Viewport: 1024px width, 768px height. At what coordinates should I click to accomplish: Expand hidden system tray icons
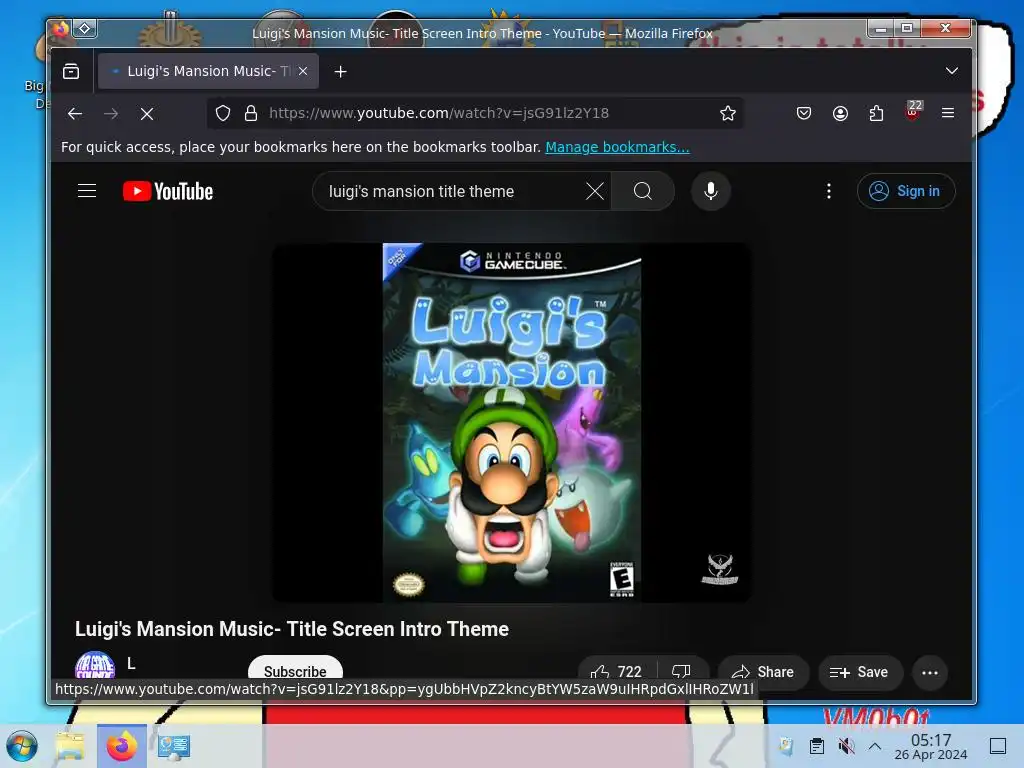click(x=875, y=746)
